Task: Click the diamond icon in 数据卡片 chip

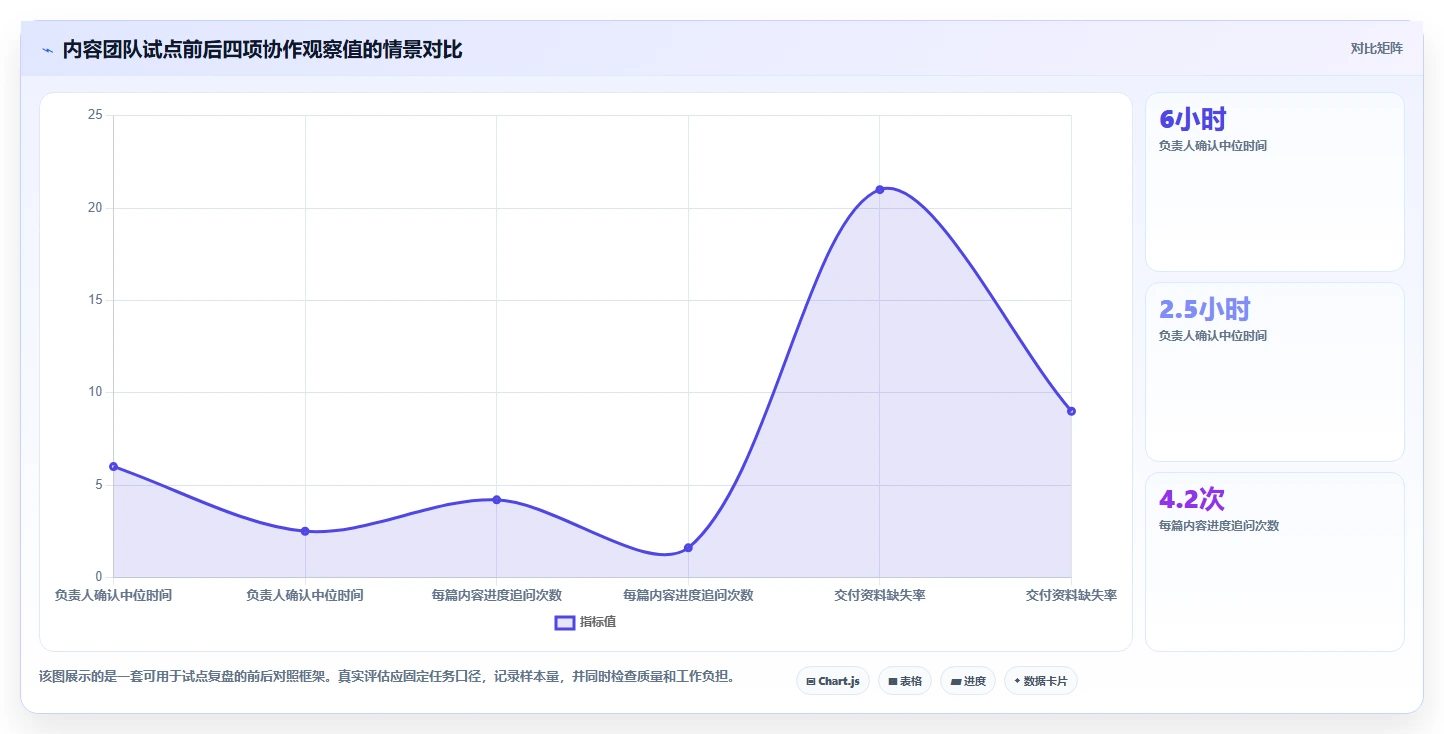Action: point(1017,681)
